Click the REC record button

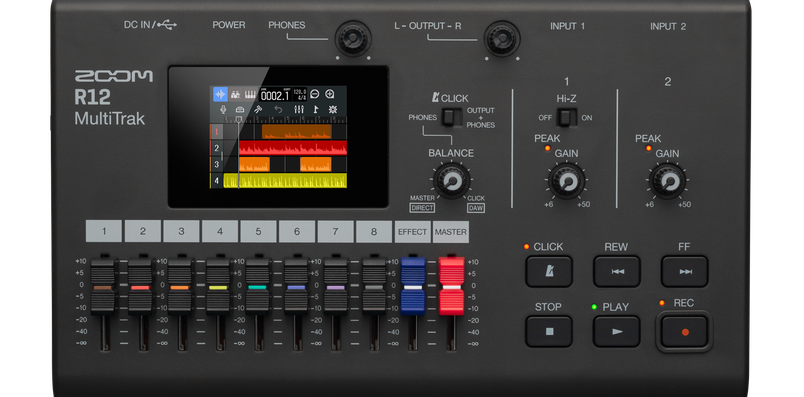point(685,331)
